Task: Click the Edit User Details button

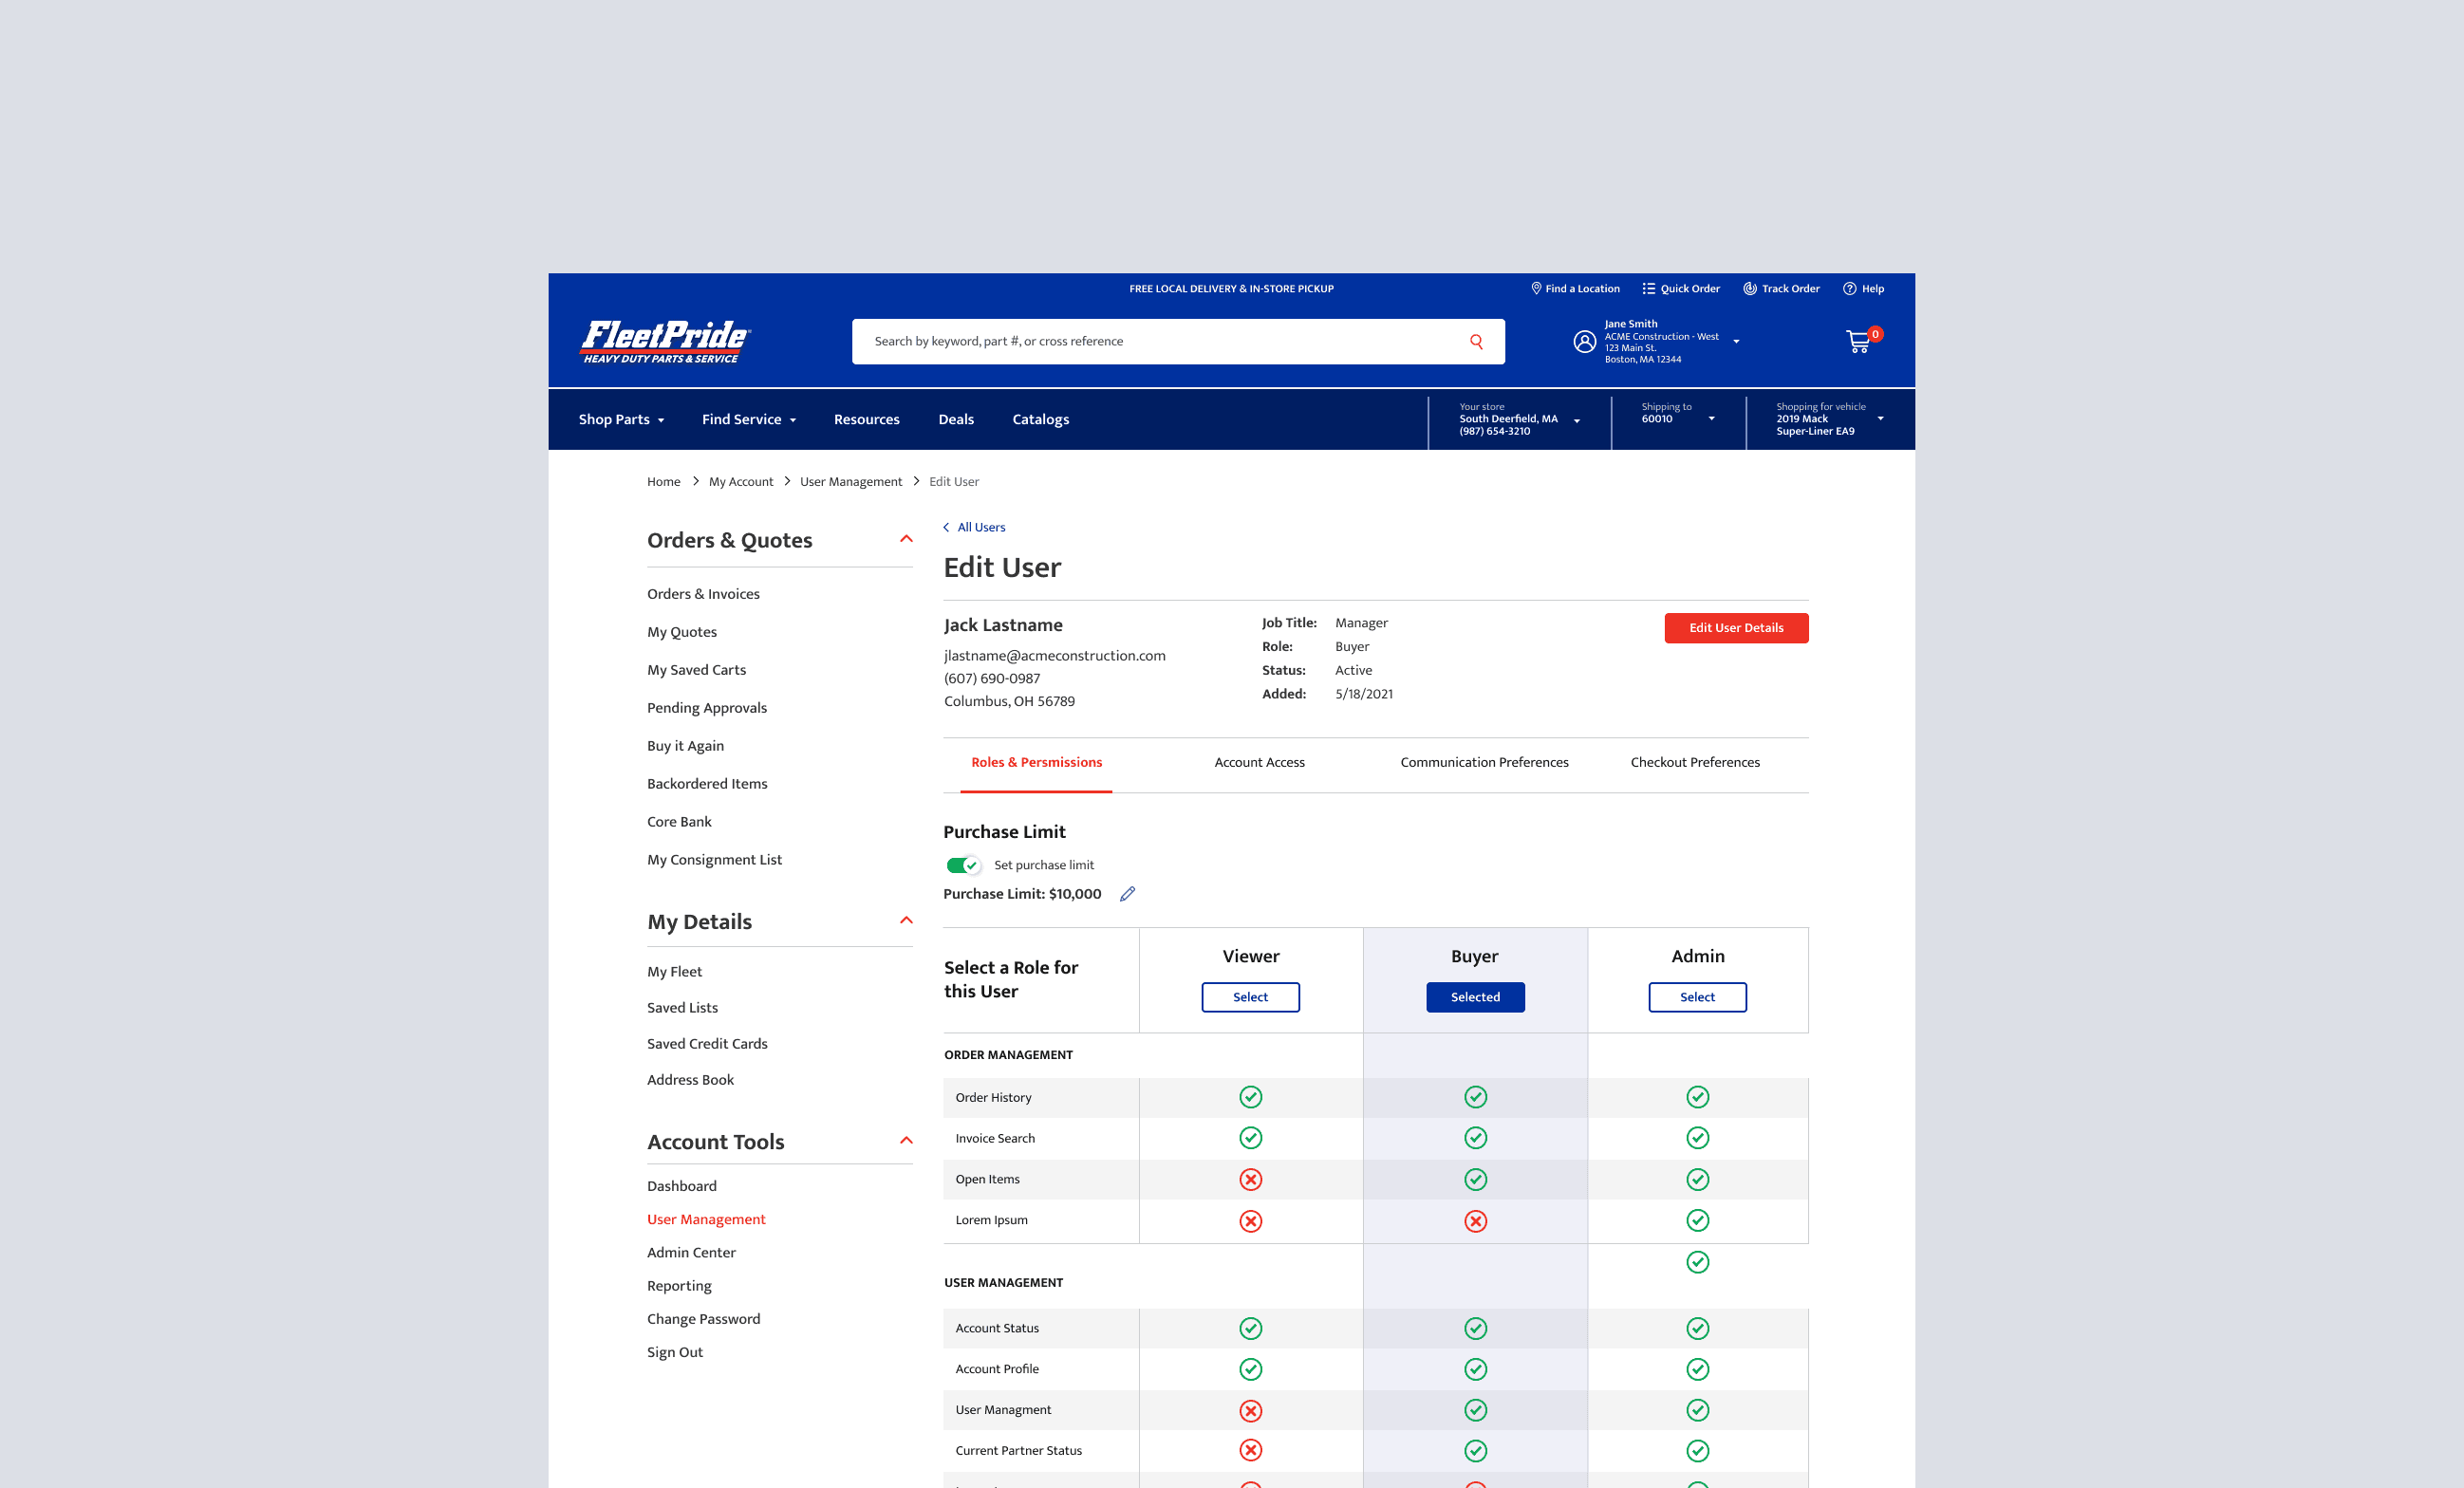Action: [x=1735, y=628]
